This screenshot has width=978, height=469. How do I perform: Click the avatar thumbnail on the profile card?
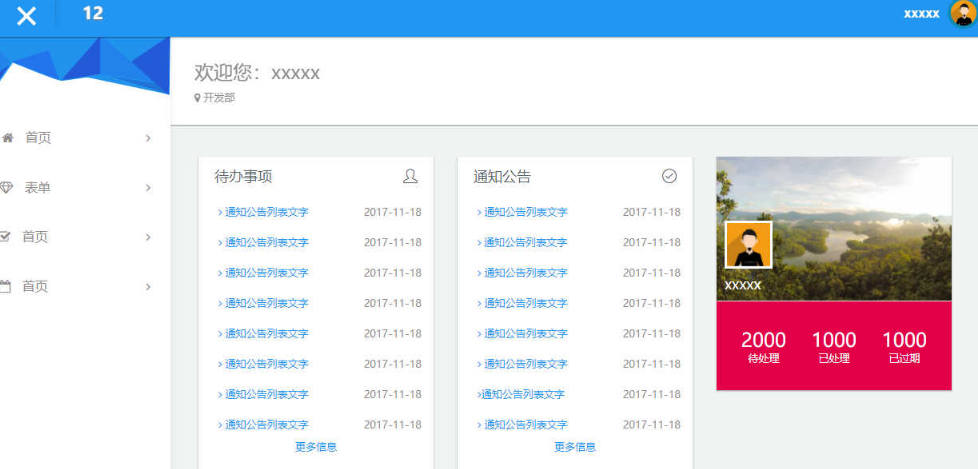tap(748, 245)
